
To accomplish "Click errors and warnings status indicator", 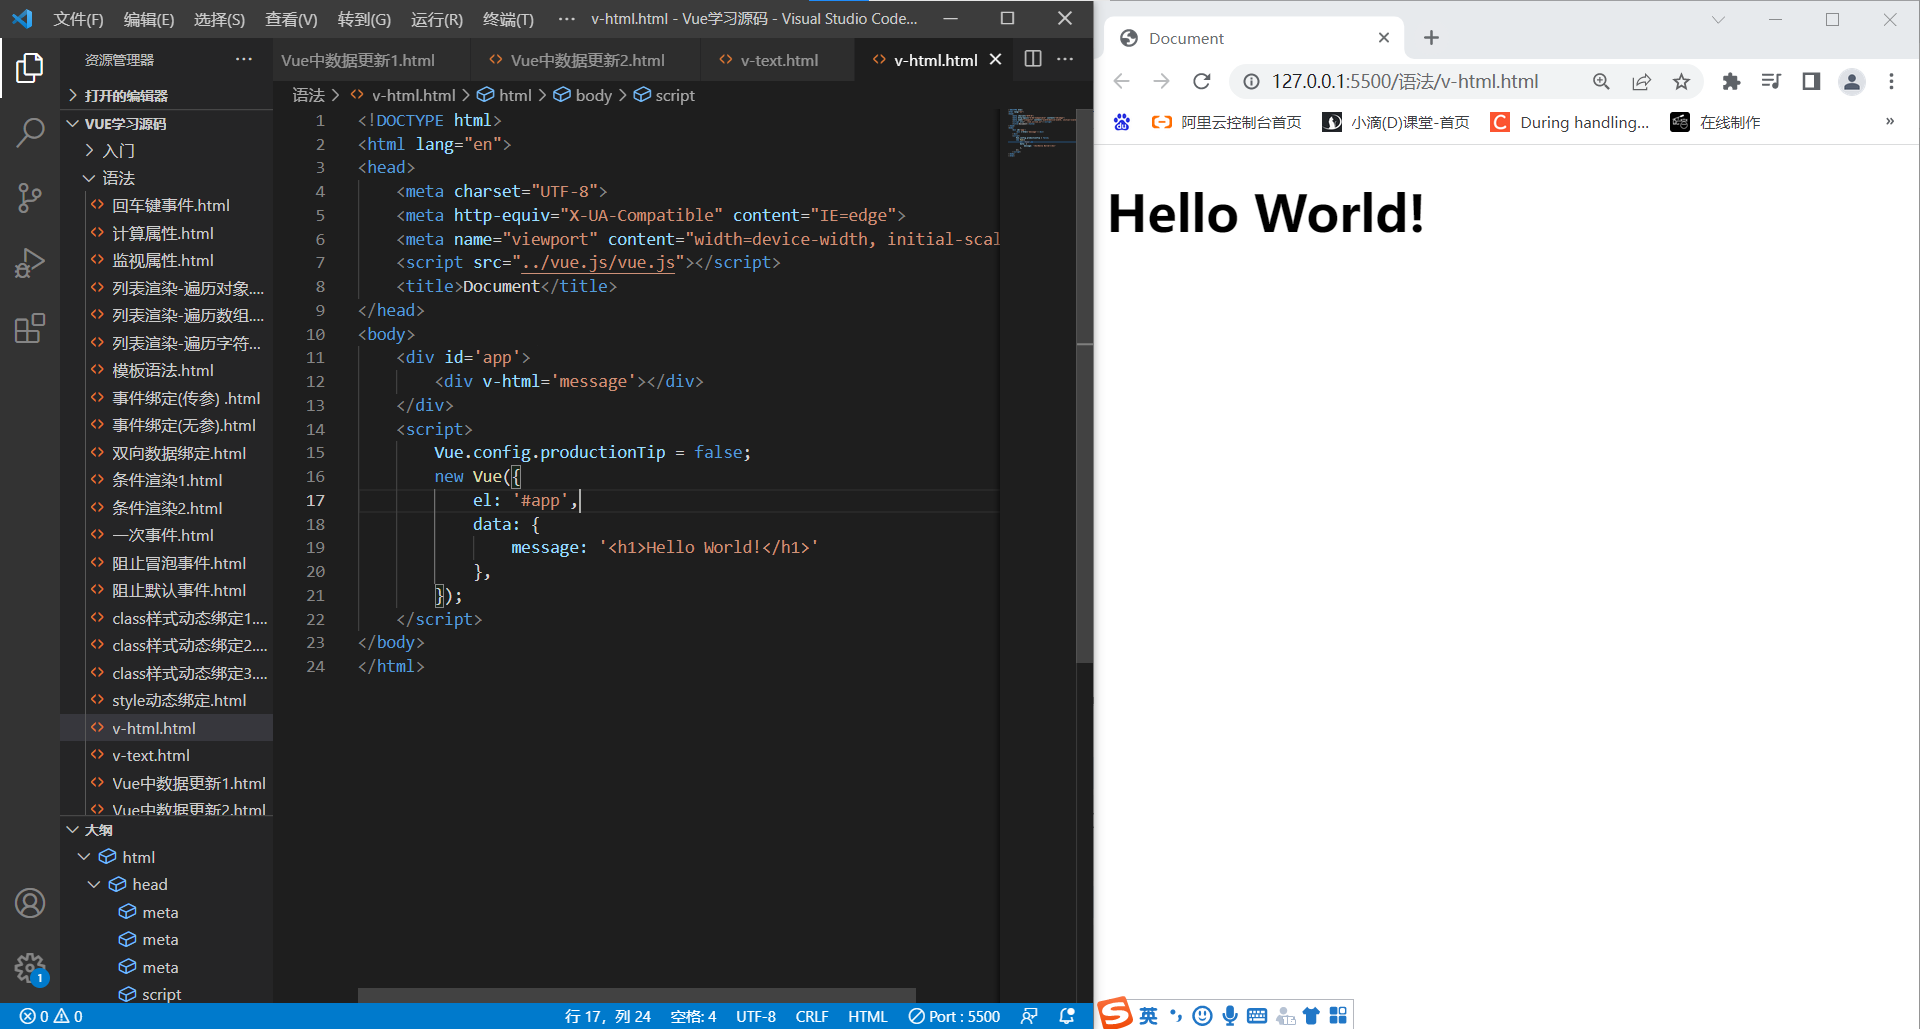I will click(51, 1016).
